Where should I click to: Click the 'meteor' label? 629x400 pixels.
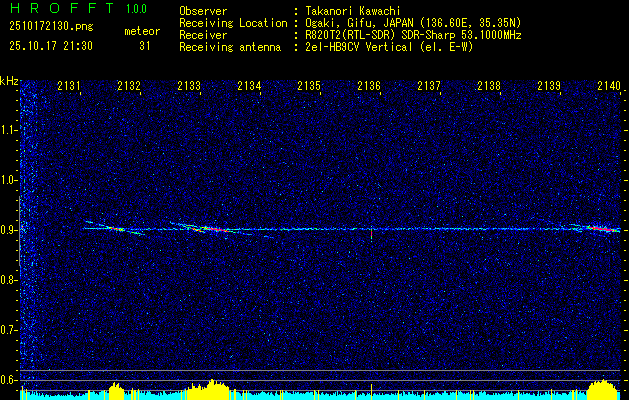[x=142, y=31]
